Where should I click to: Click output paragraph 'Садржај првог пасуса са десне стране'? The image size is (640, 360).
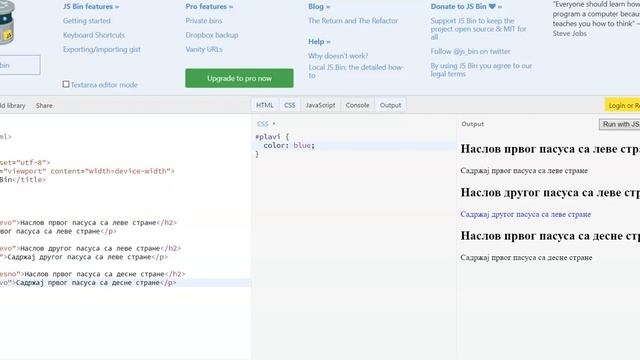click(526, 258)
